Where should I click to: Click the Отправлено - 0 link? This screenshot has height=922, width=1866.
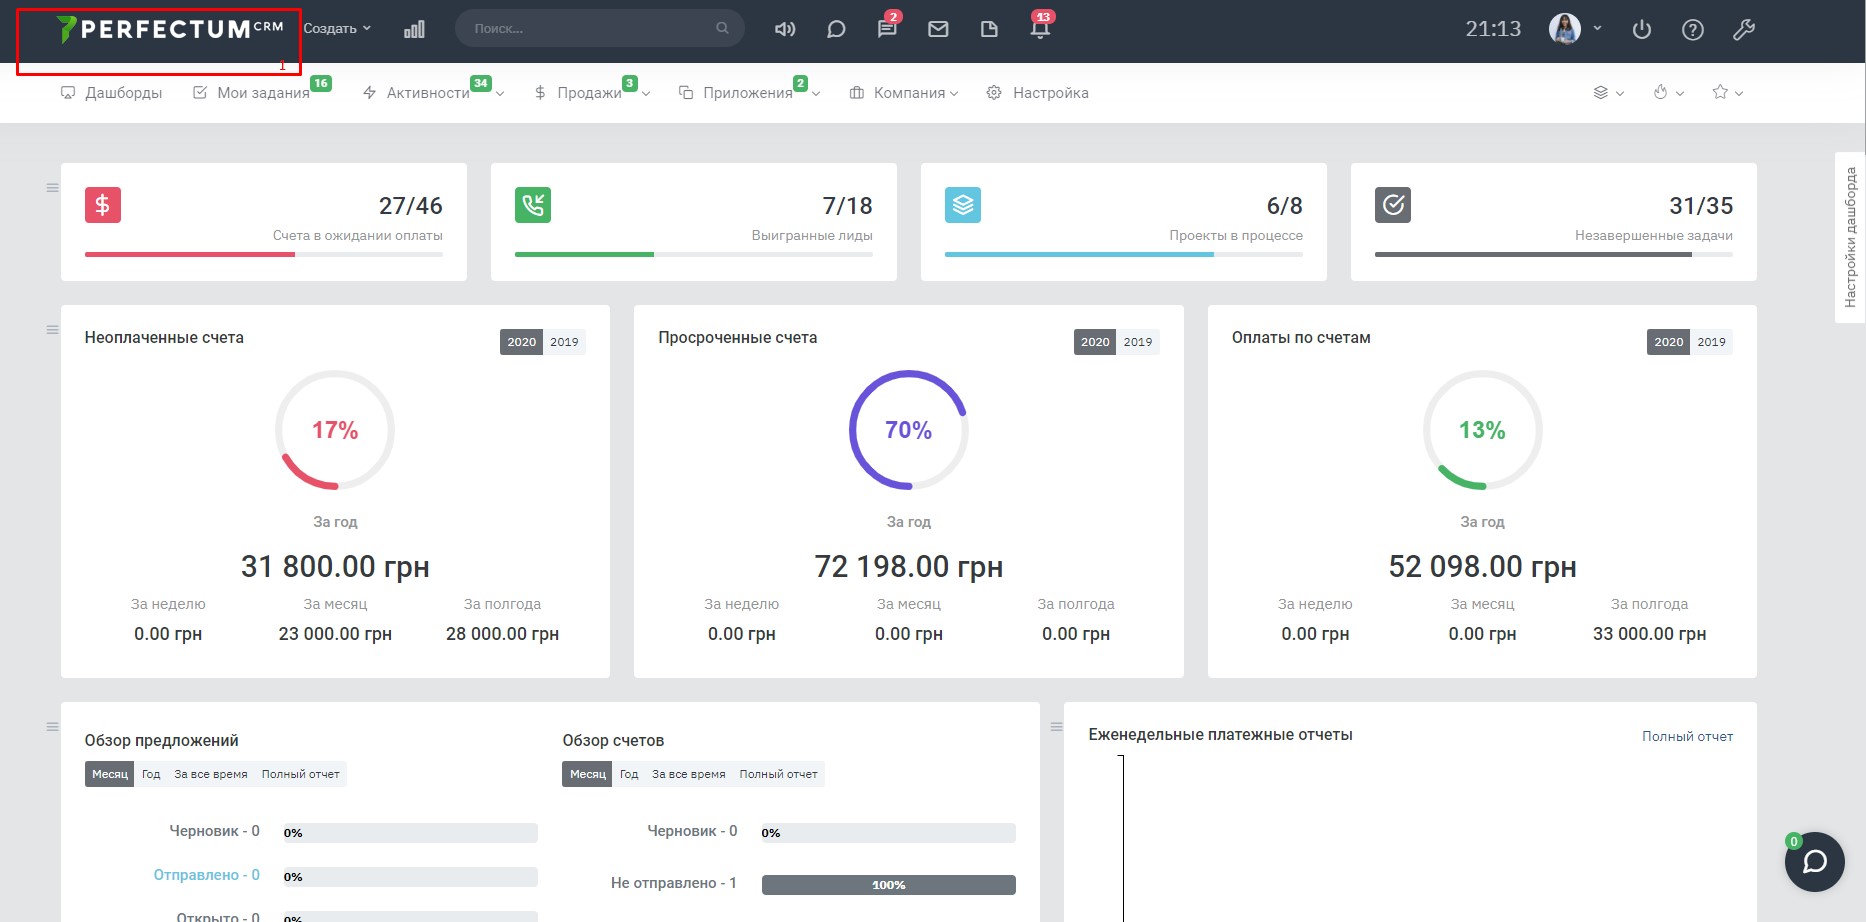coord(206,875)
